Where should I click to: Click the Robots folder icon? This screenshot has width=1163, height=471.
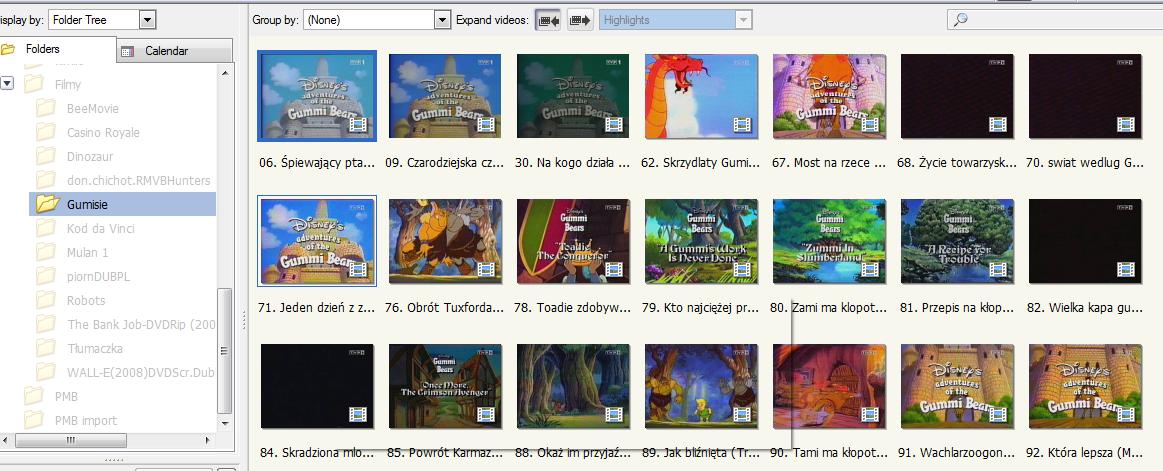(x=46, y=300)
